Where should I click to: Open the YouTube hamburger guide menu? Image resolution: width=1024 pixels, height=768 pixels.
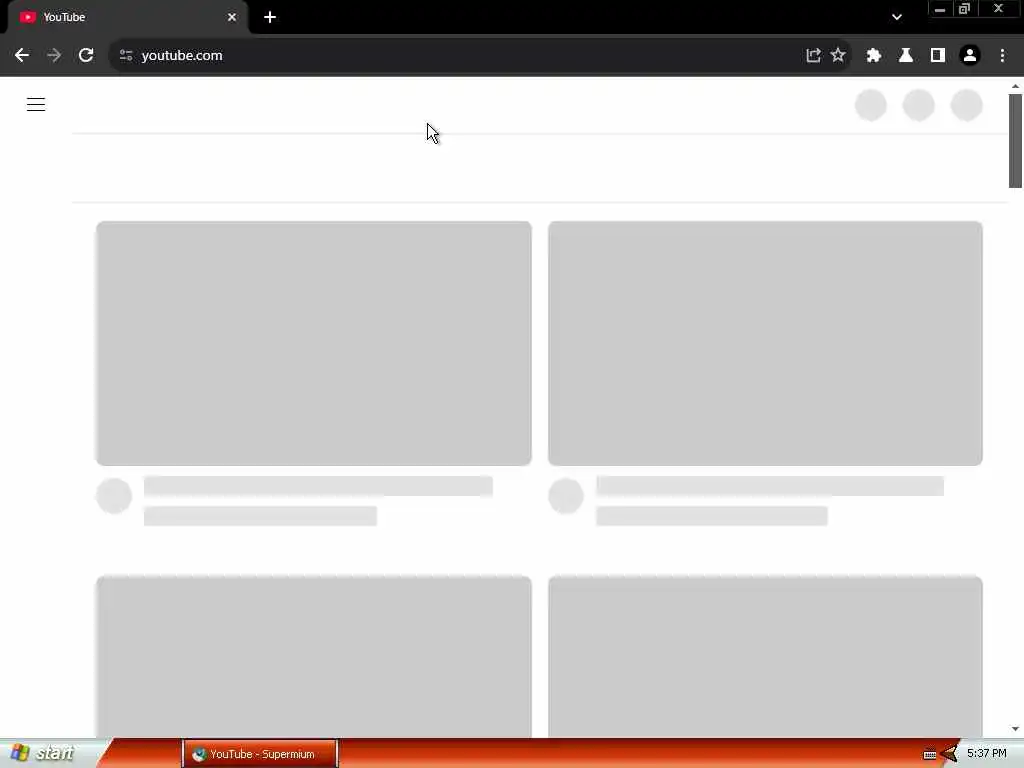coord(36,104)
